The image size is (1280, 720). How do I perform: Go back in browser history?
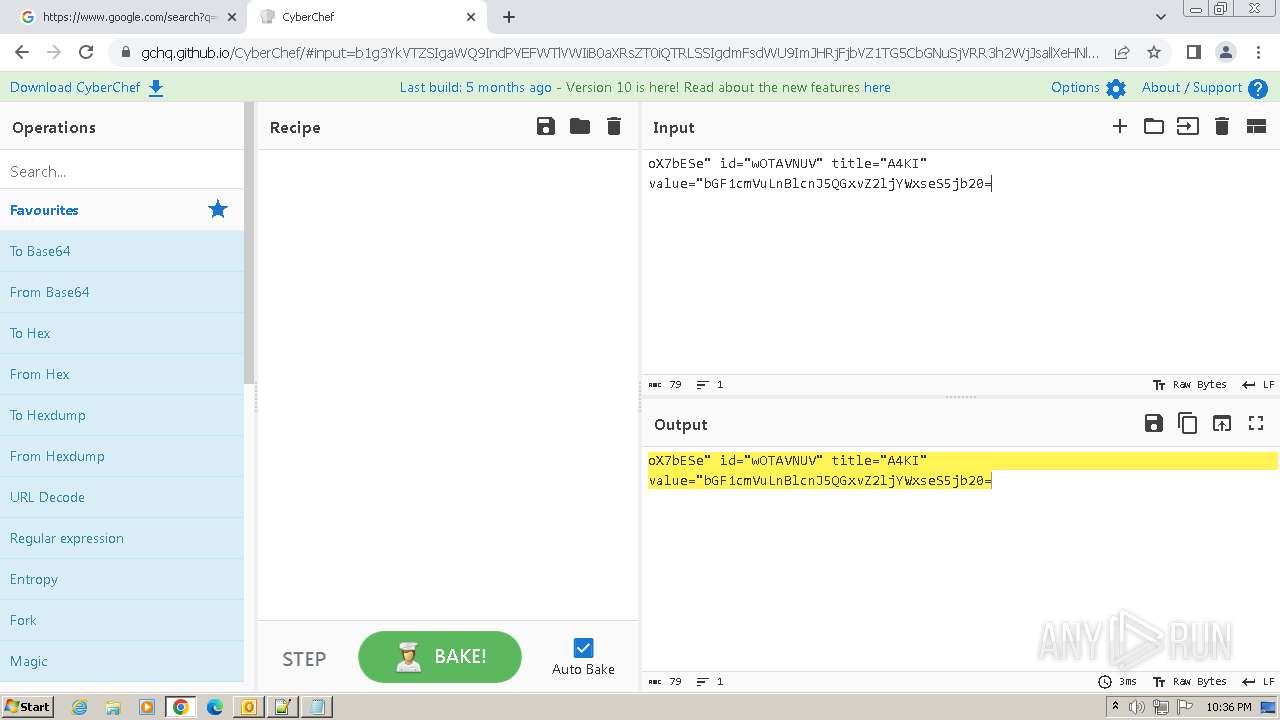coord(22,52)
